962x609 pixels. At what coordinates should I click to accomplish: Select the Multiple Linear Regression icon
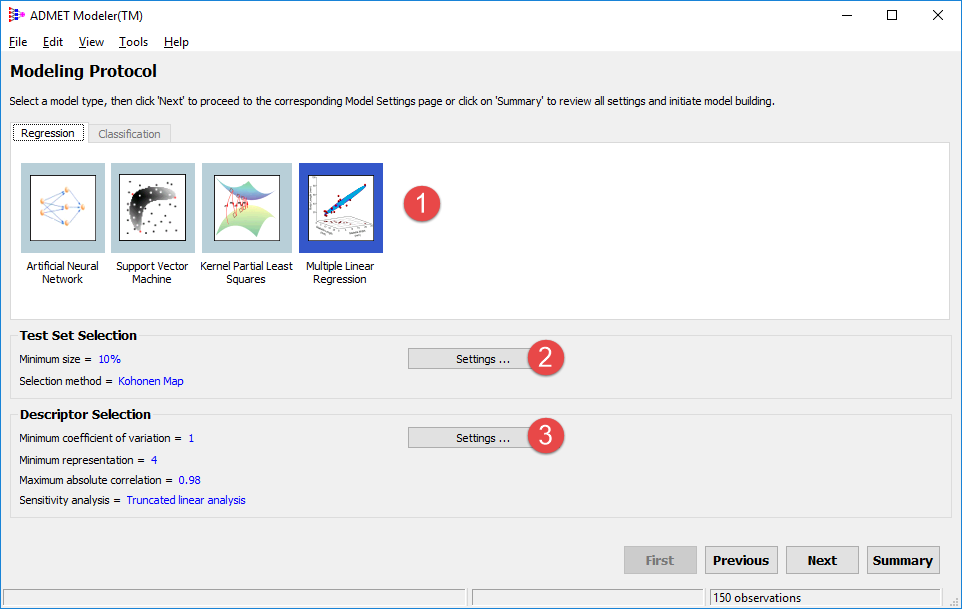(x=341, y=208)
